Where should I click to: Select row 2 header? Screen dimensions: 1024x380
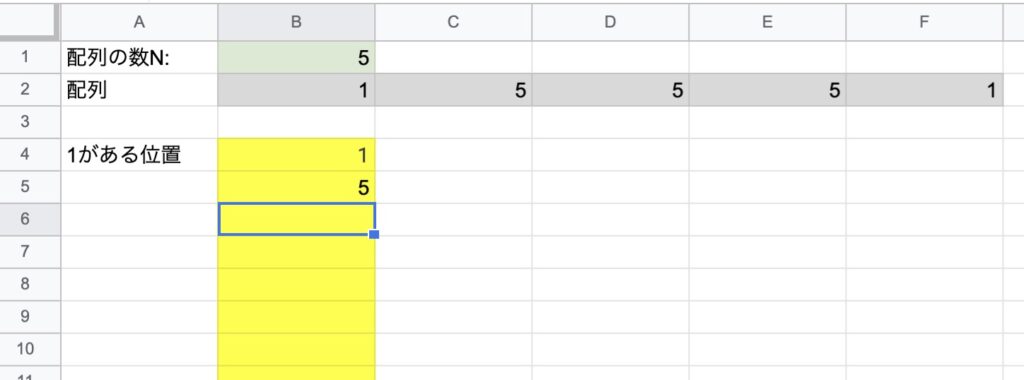pyautogui.click(x=26, y=90)
